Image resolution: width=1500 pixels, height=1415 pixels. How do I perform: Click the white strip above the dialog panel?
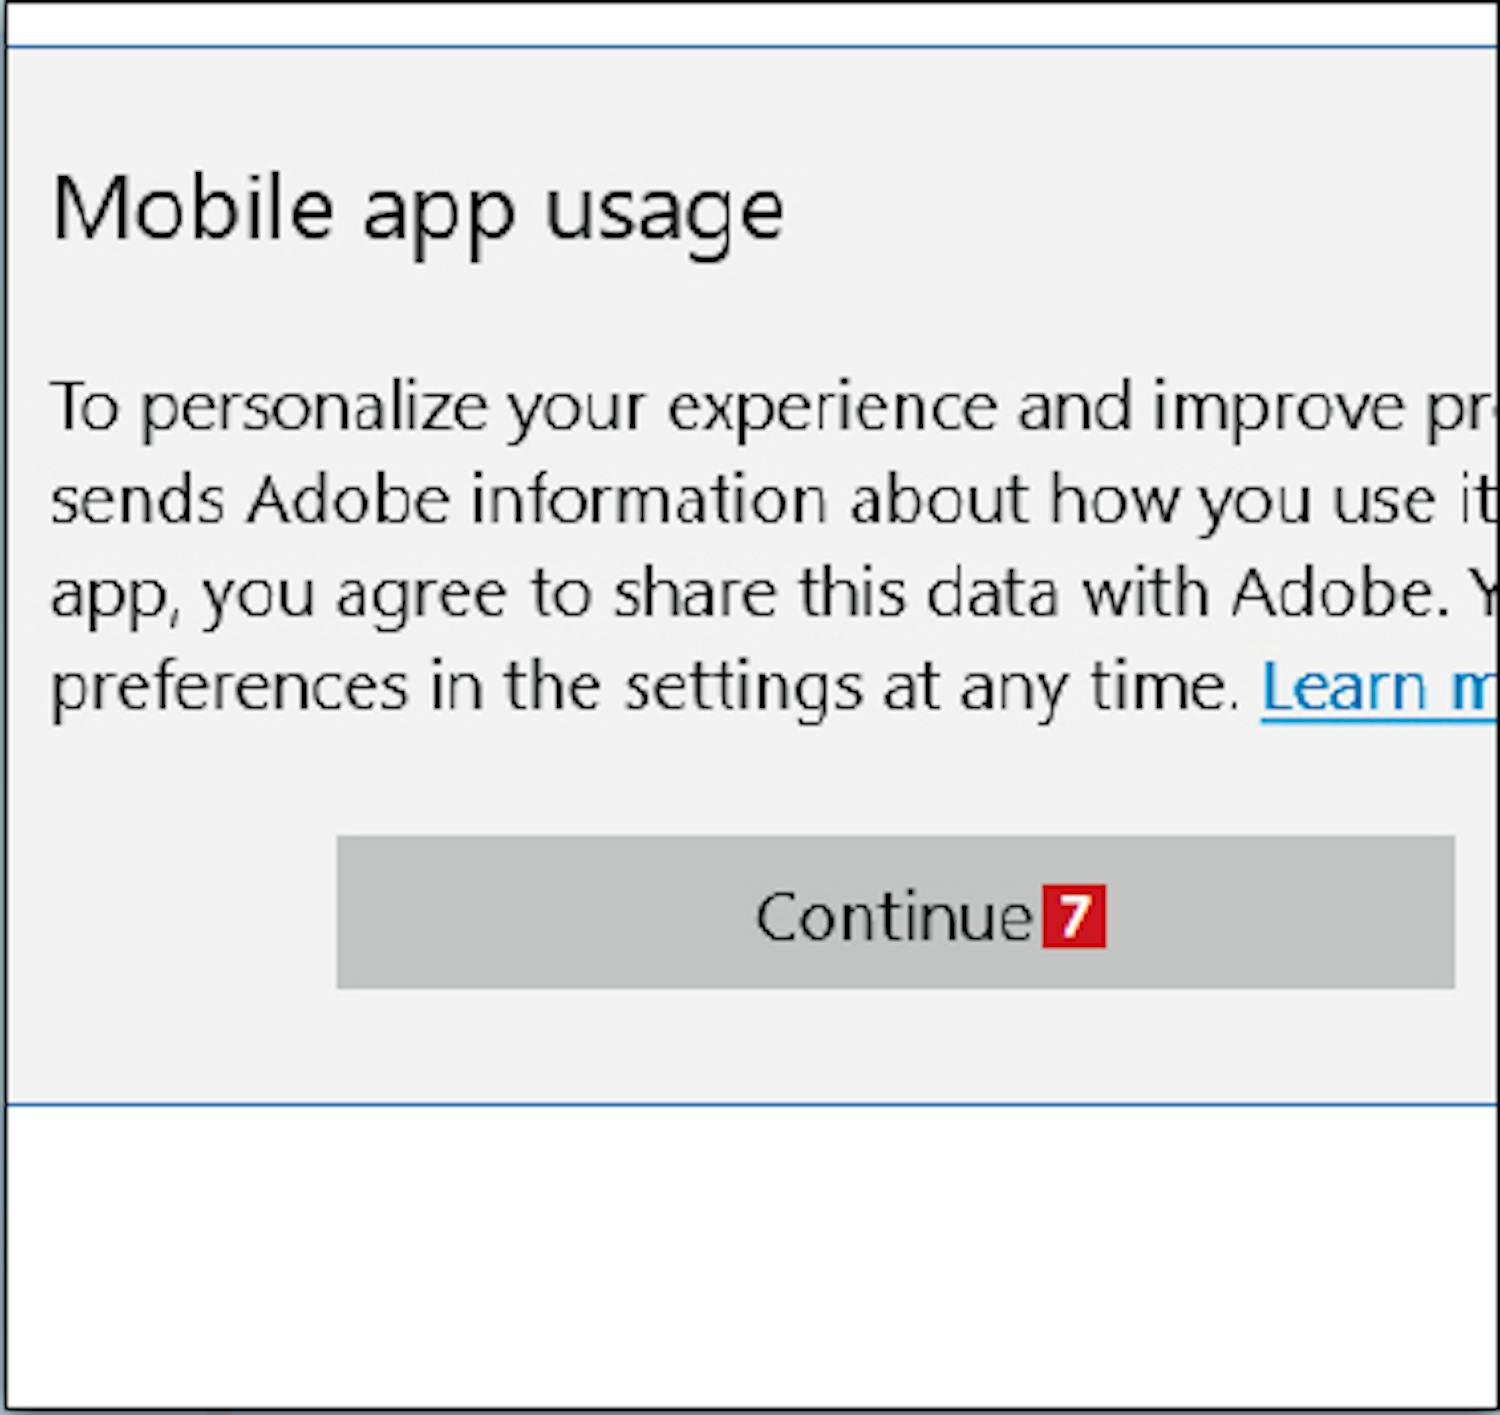[750, 24]
